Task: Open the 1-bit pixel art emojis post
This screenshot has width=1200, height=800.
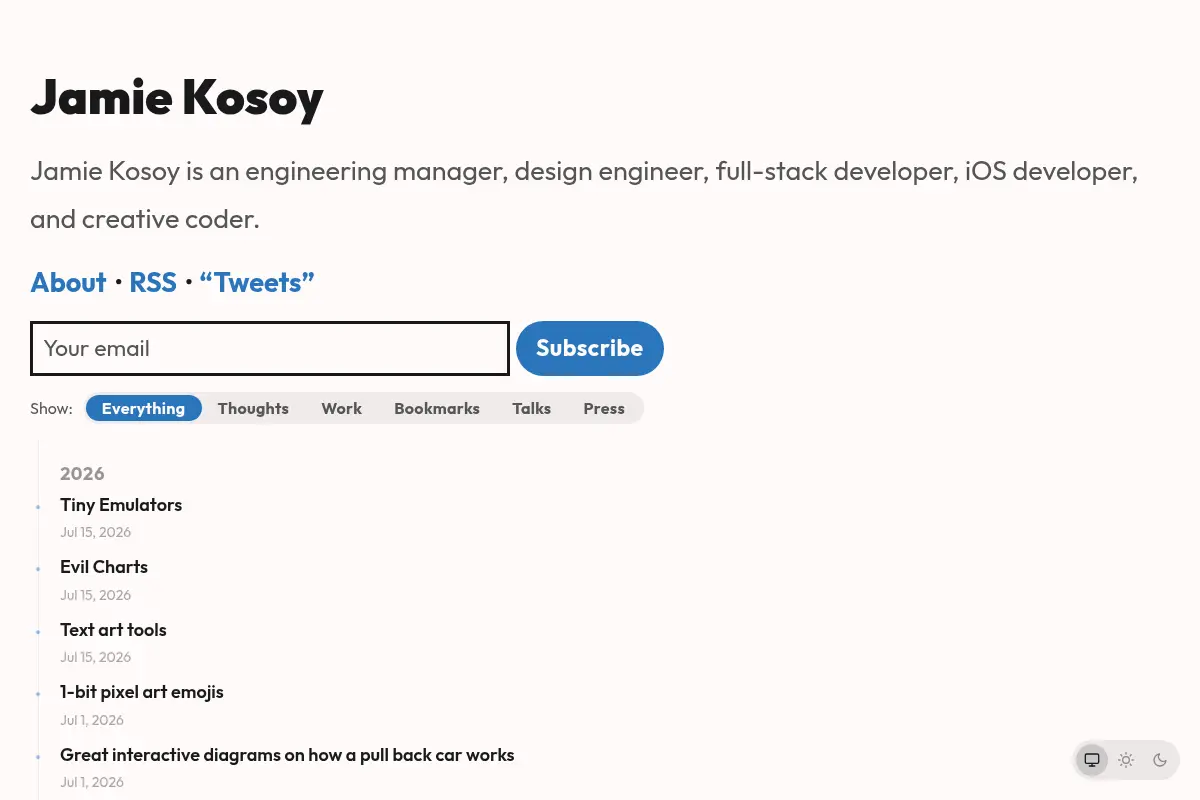Action: pyautogui.click(x=142, y=692)
